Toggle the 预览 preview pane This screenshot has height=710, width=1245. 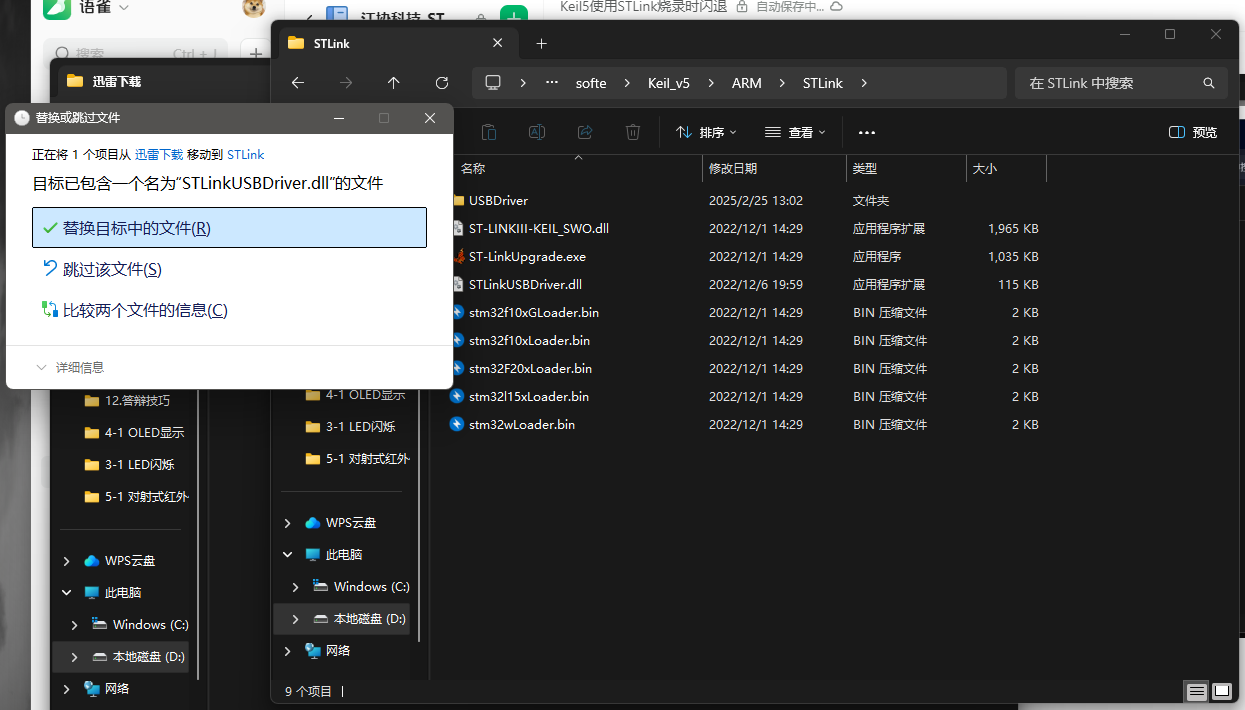pyautogui.click(x=1193, y=132)
